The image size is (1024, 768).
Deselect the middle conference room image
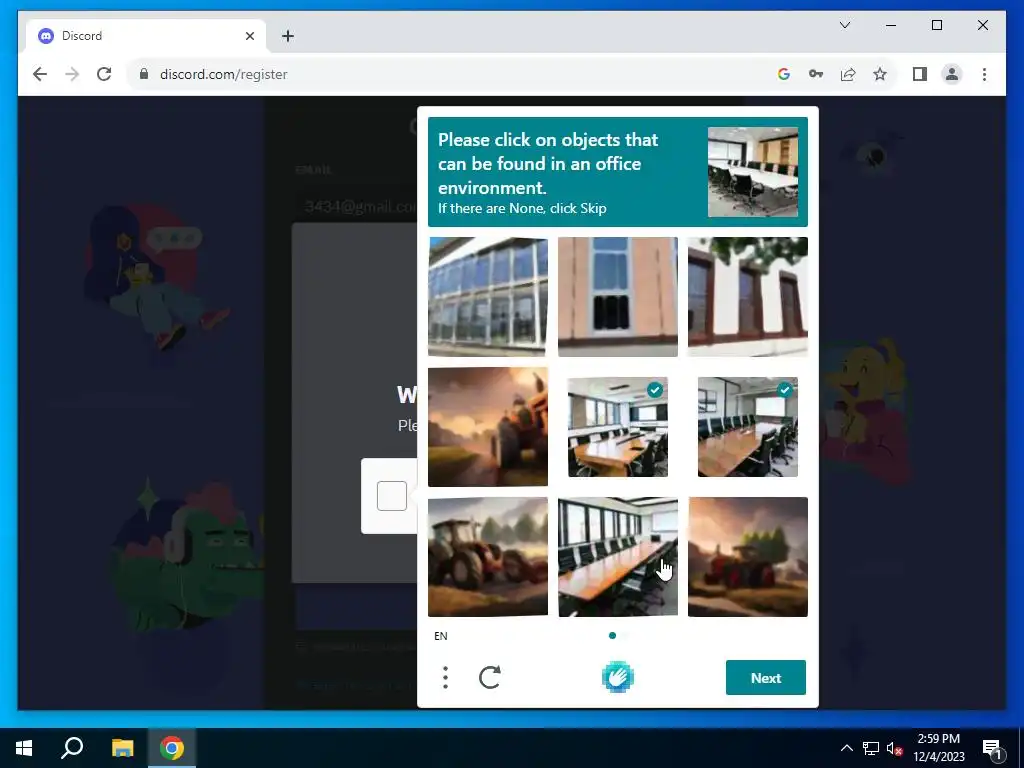pyautogui.click(x=618, y=427)
